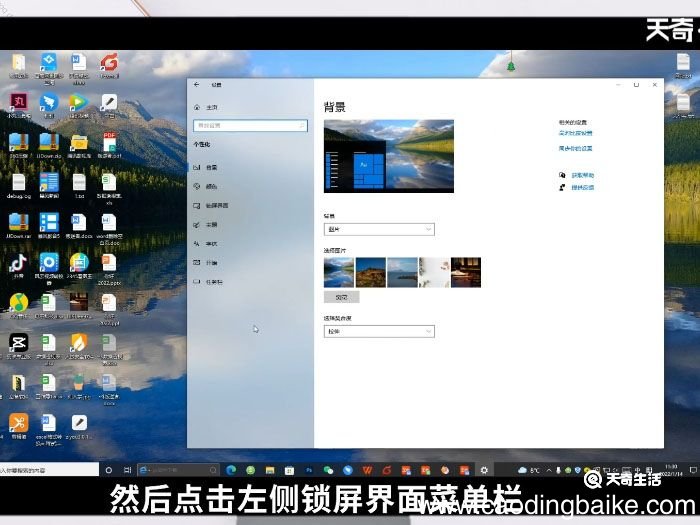Screen dimensions: 700x525
Task: Pick the white floral picture thumbnail
Action: [434, 272]
